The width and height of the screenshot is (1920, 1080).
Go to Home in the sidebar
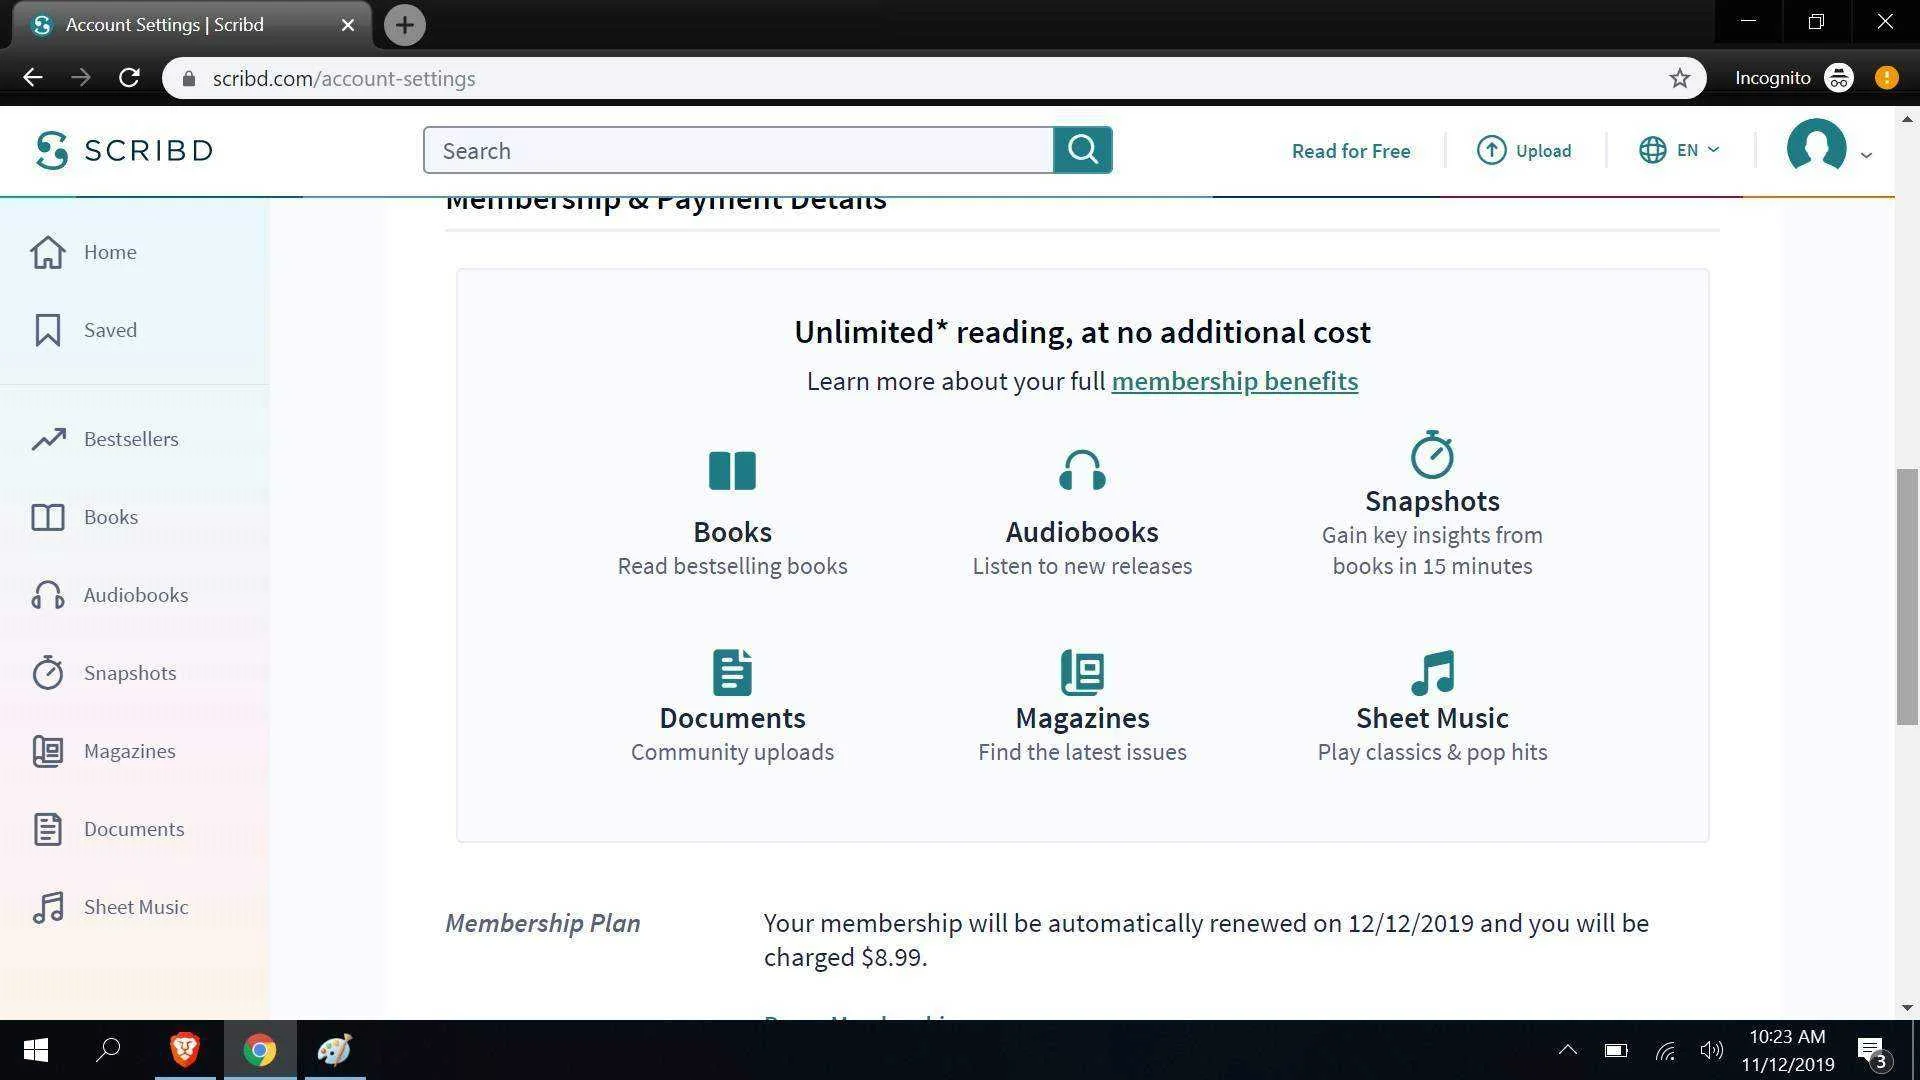coord(110,252)
